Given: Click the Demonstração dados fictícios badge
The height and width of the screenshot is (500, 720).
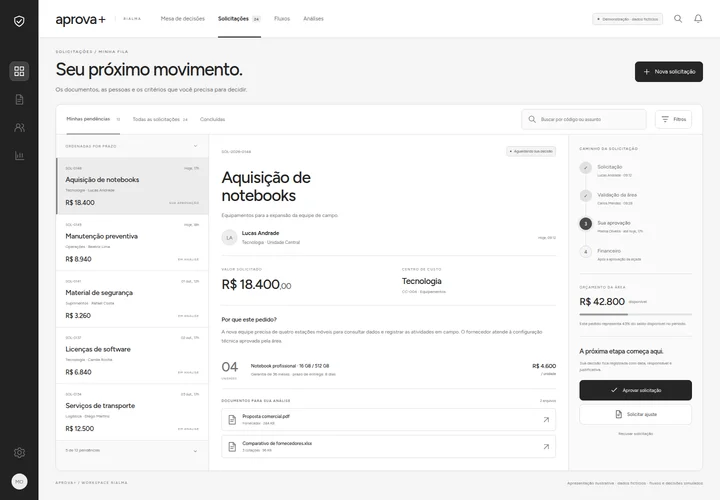Looking at the screenshot, I should (x=627, y=19).
